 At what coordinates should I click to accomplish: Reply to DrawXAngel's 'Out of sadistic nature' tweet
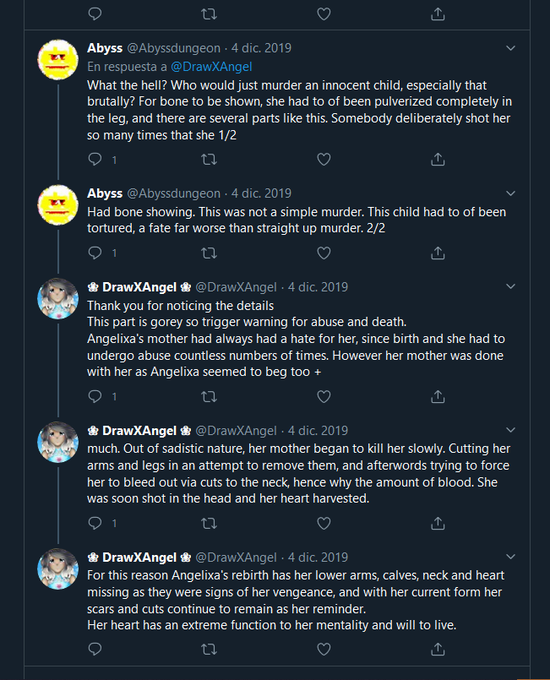coord(95,523)
